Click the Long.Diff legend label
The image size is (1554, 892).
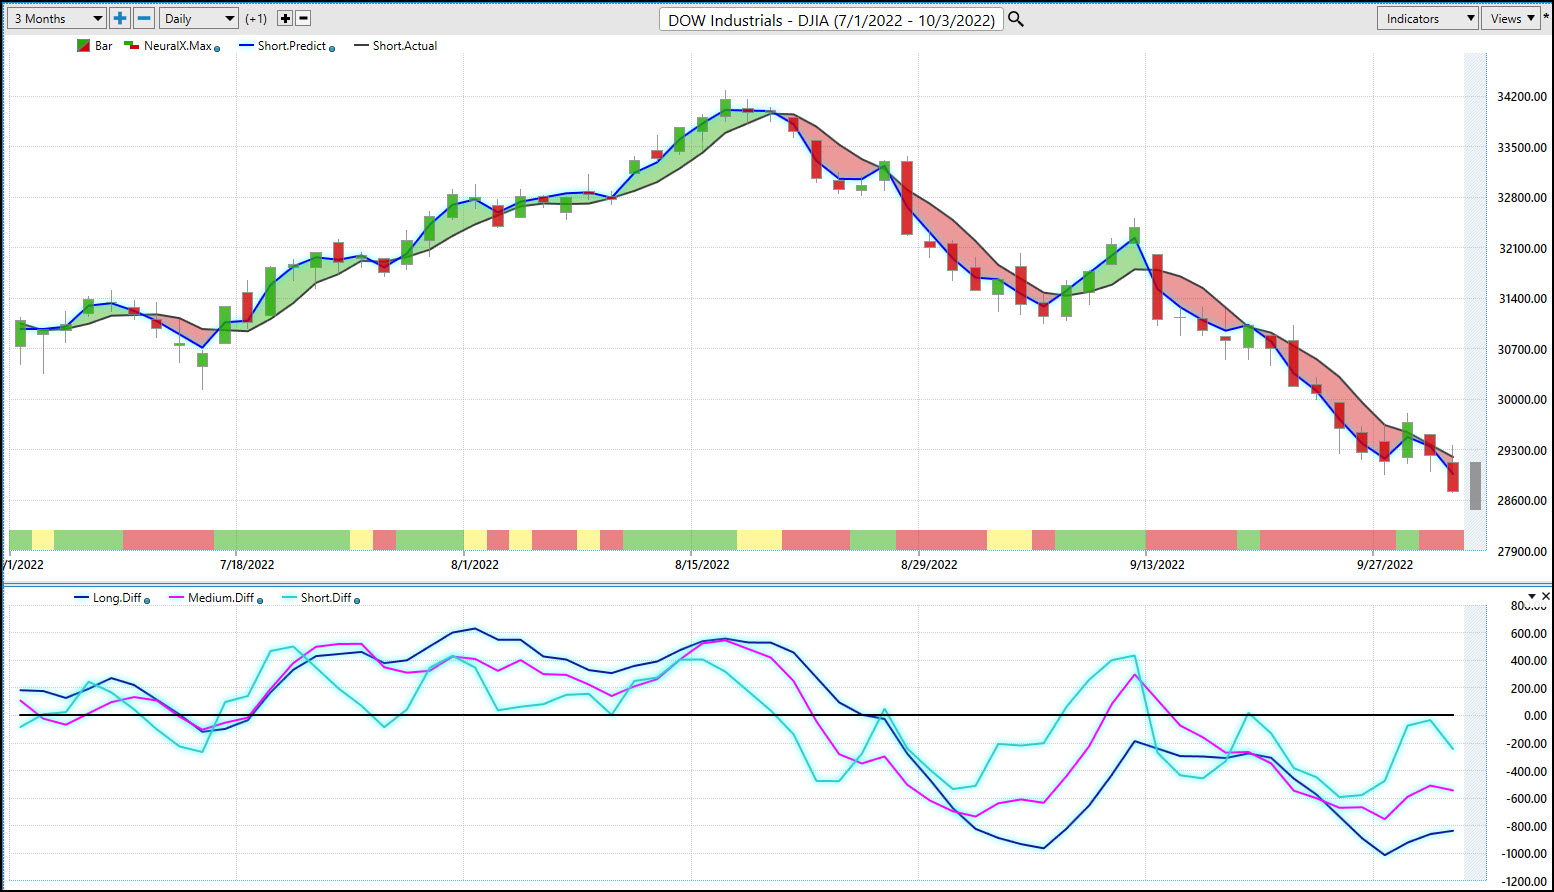pos(117,598)
